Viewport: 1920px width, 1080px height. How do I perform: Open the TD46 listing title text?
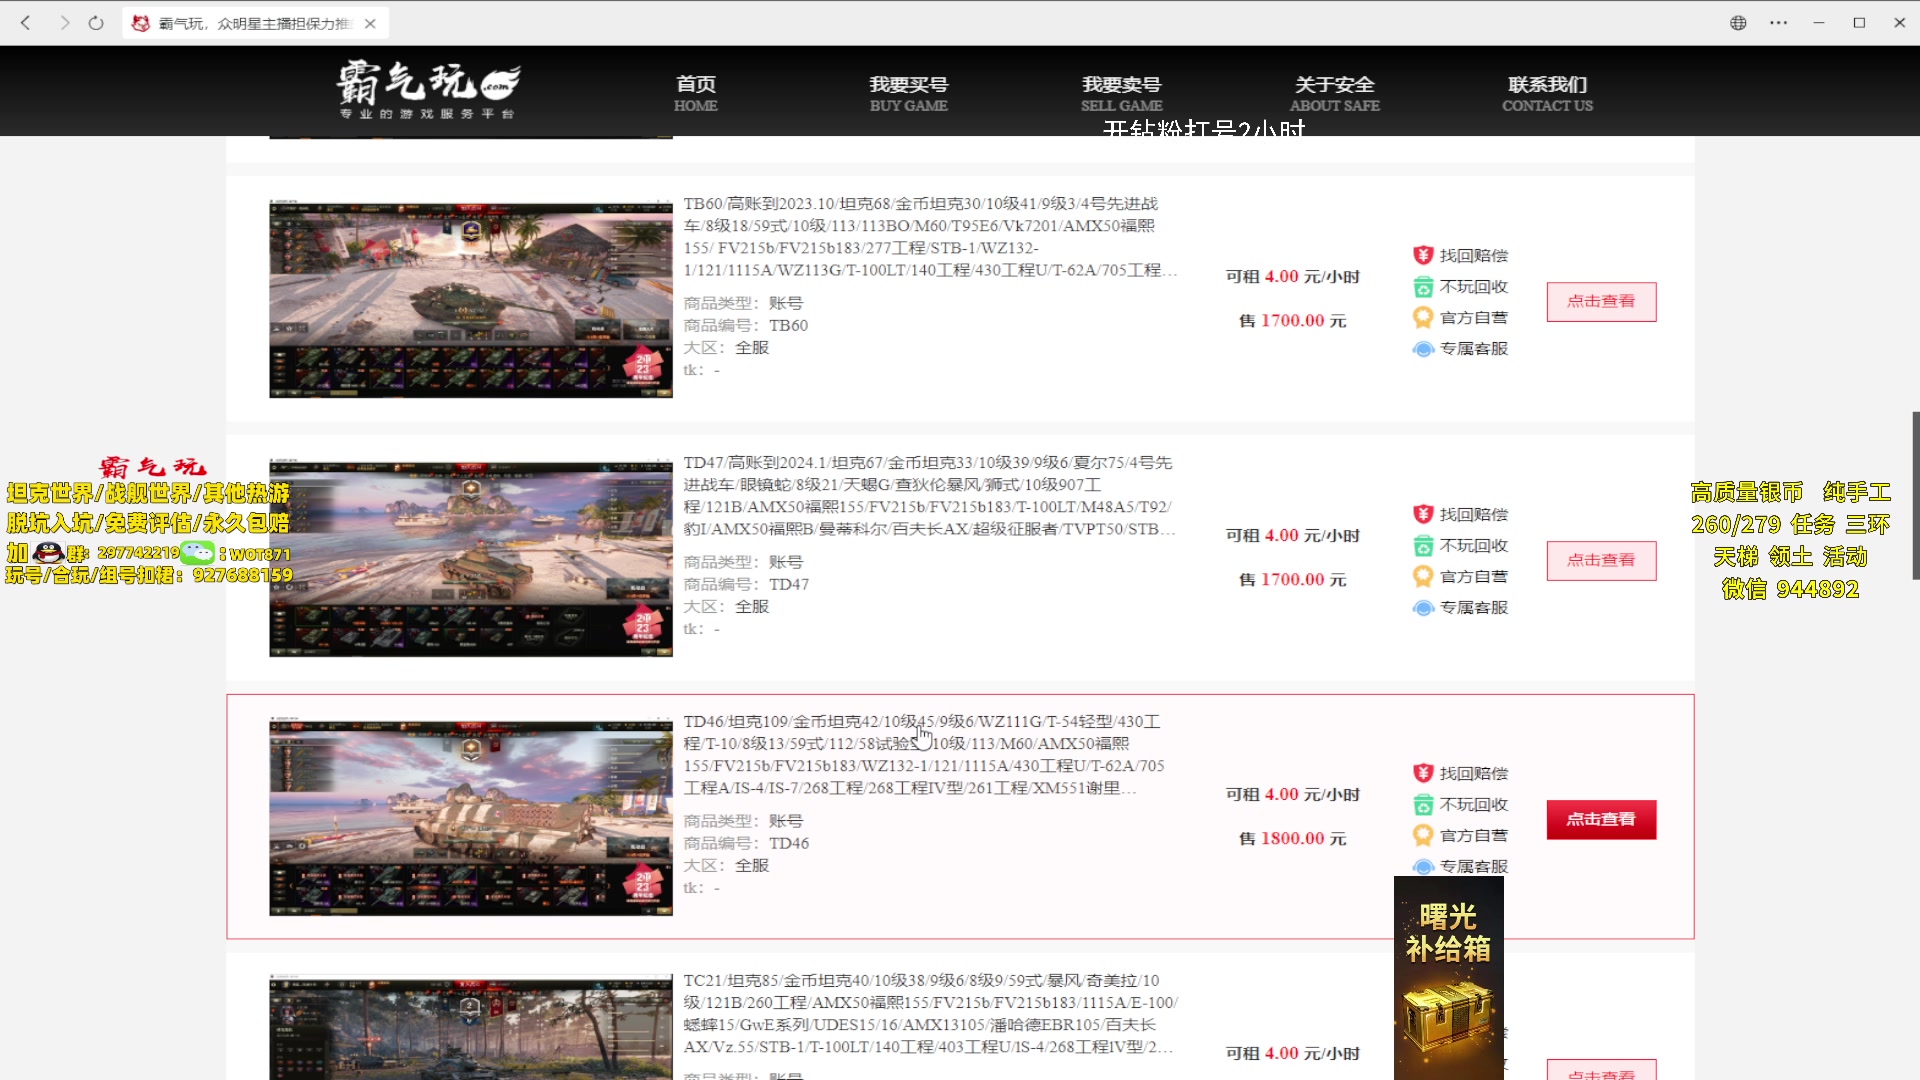pos(925,755)
